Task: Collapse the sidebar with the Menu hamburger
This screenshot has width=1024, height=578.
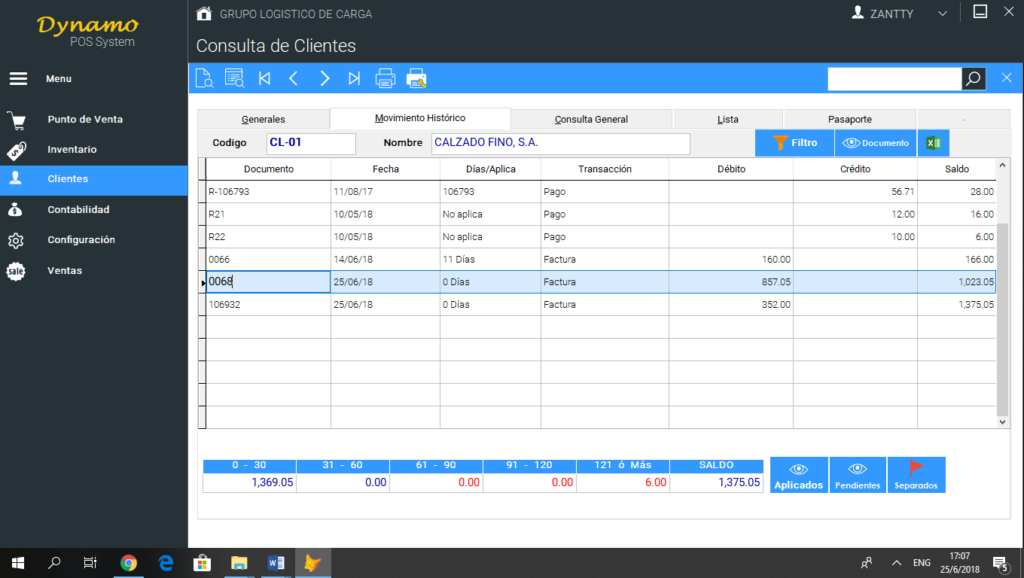Action: click(x=18, y=79)
